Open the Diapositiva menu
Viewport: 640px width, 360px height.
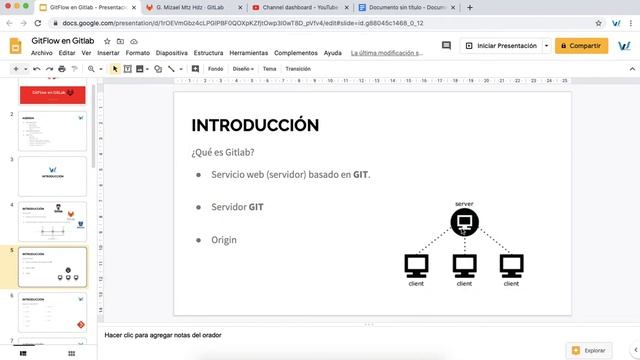pos(172,53)
